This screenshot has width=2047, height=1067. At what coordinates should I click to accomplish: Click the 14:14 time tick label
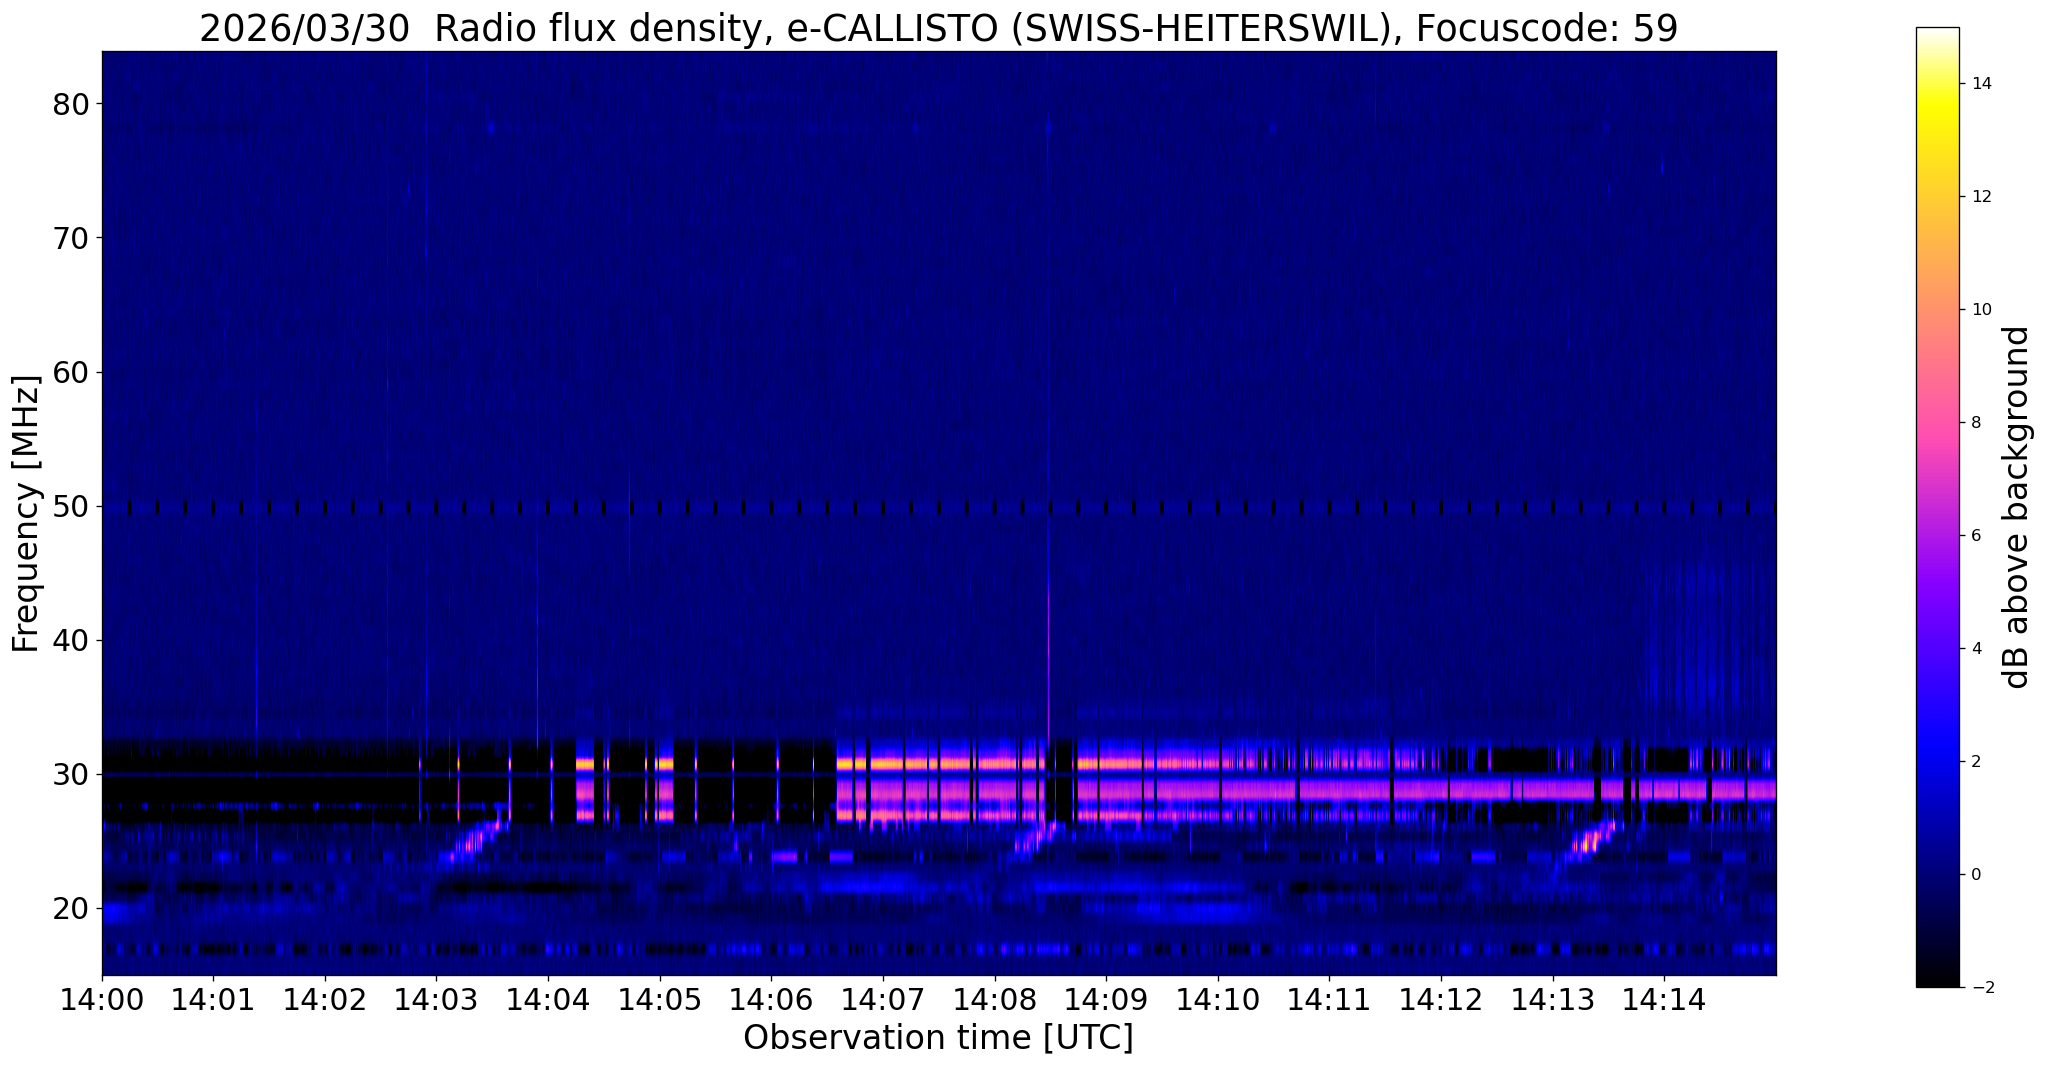pyautogui.click(x=1664, y=999)
